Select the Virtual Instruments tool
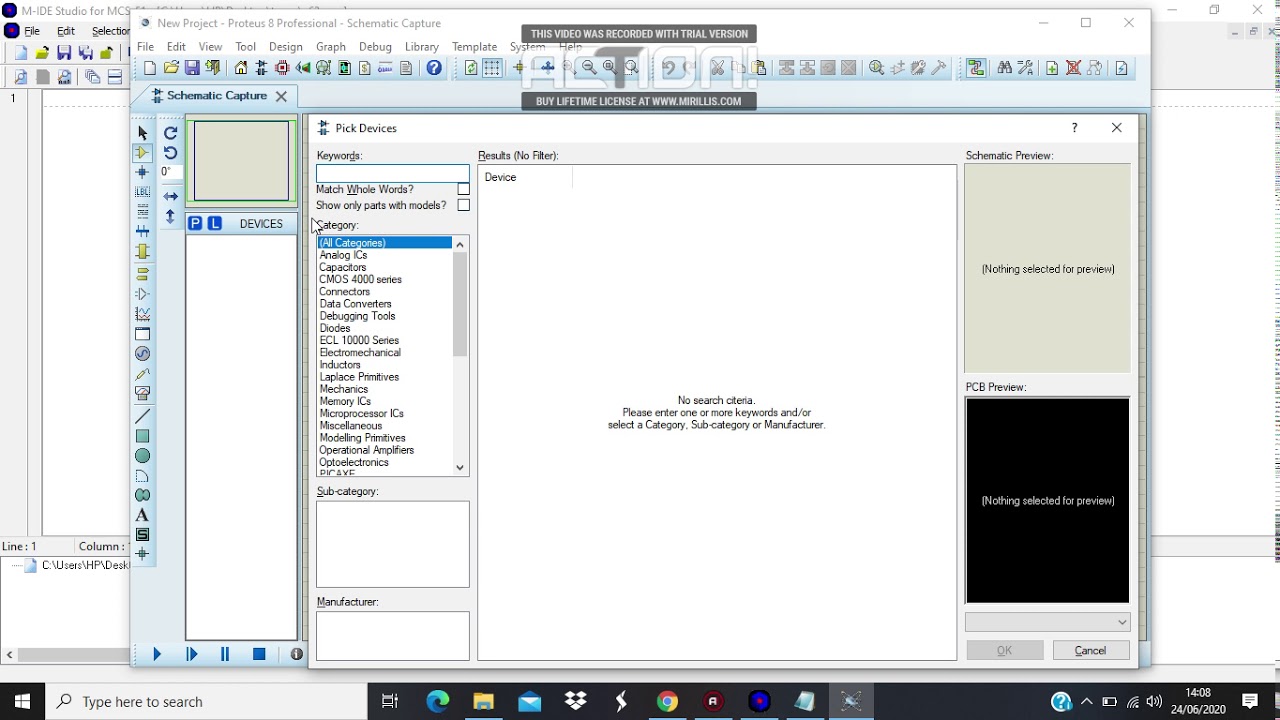 (x=142, y=394)
